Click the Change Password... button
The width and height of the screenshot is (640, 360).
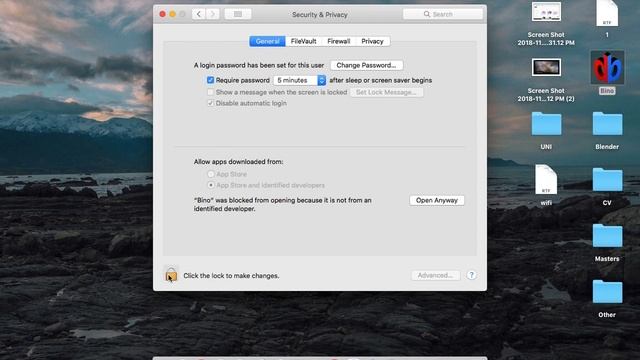pyautogui.click(x=366, y=65)
